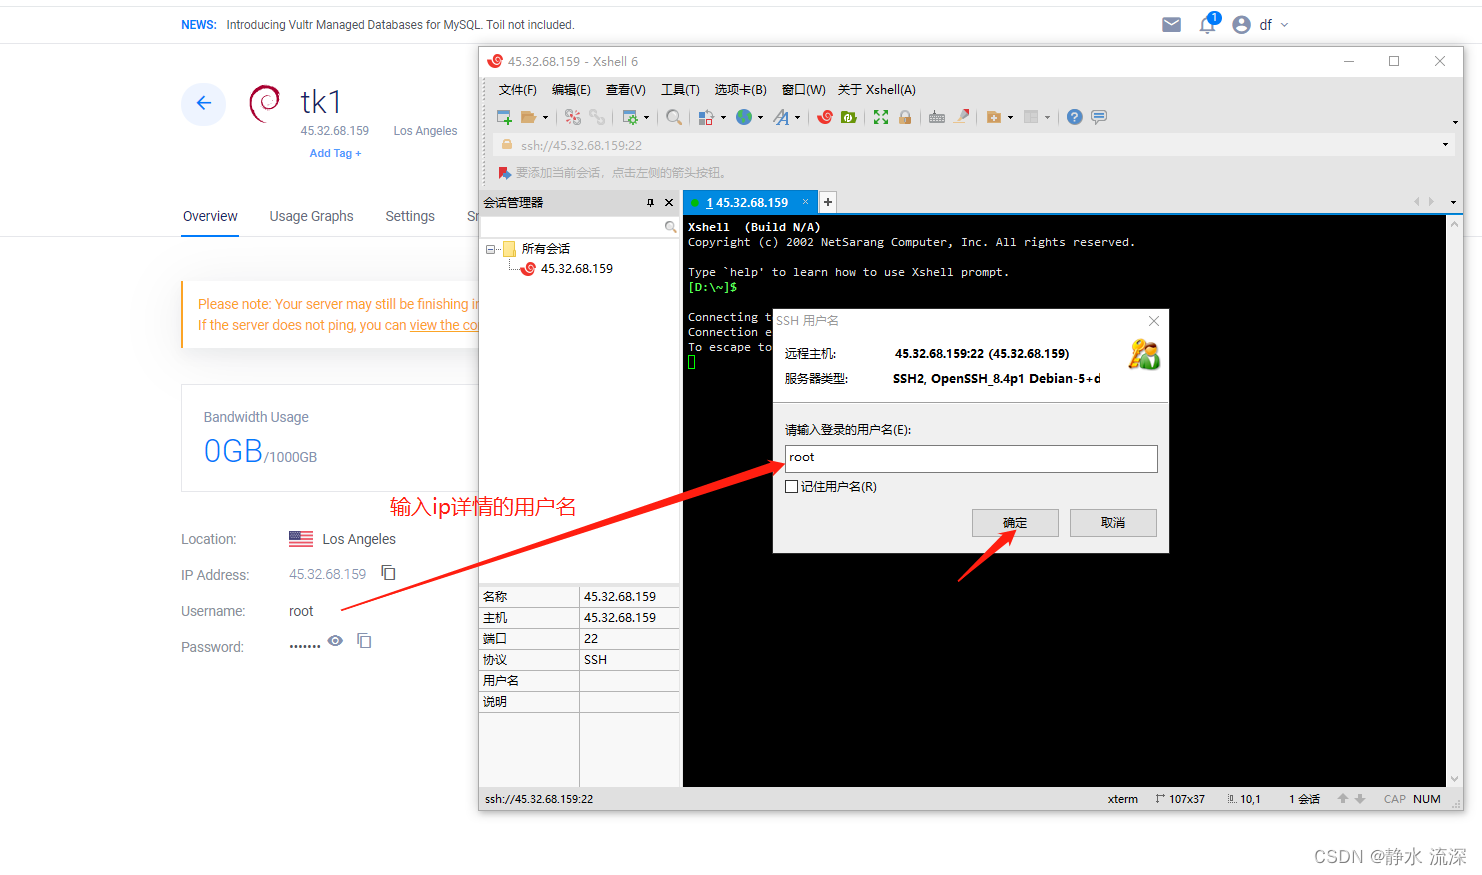Expand the color scheme dropdown arrow
This screenshot has width=1482, height=875.
tap(723, 118)
